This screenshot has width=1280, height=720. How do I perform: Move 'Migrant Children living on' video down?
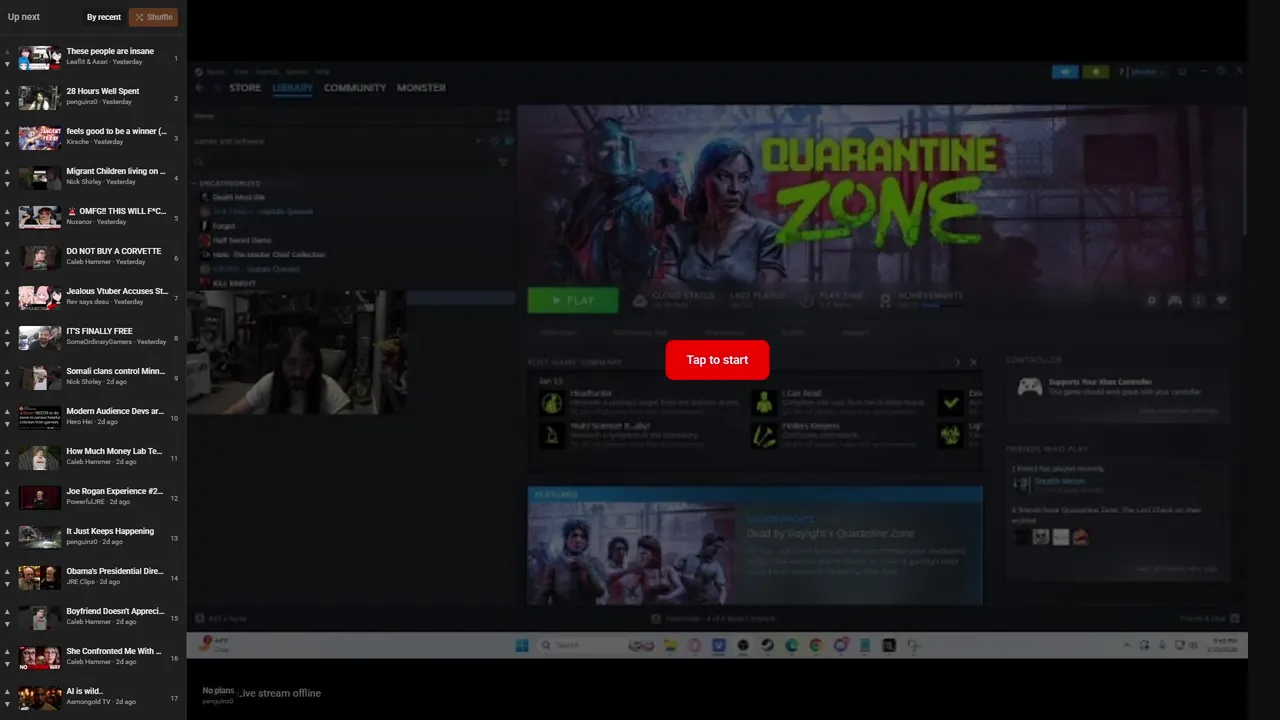coord(7,183)
